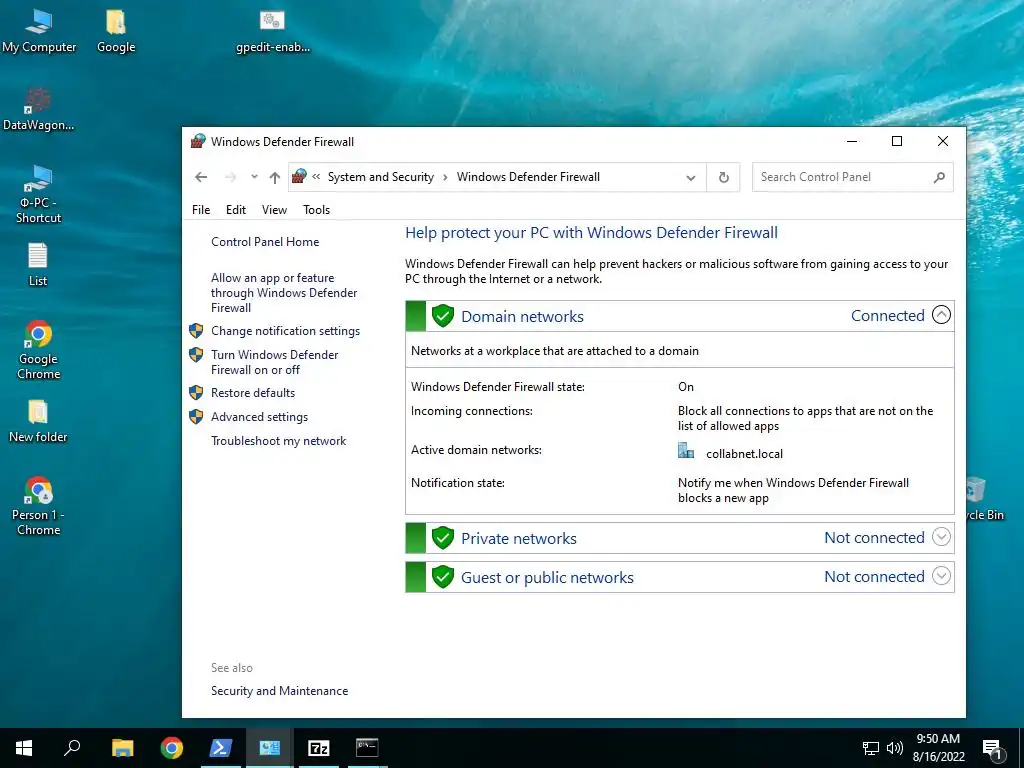Select the List text file icon
The height and width of the screenshot is (768, 1024).
point(38,264)
